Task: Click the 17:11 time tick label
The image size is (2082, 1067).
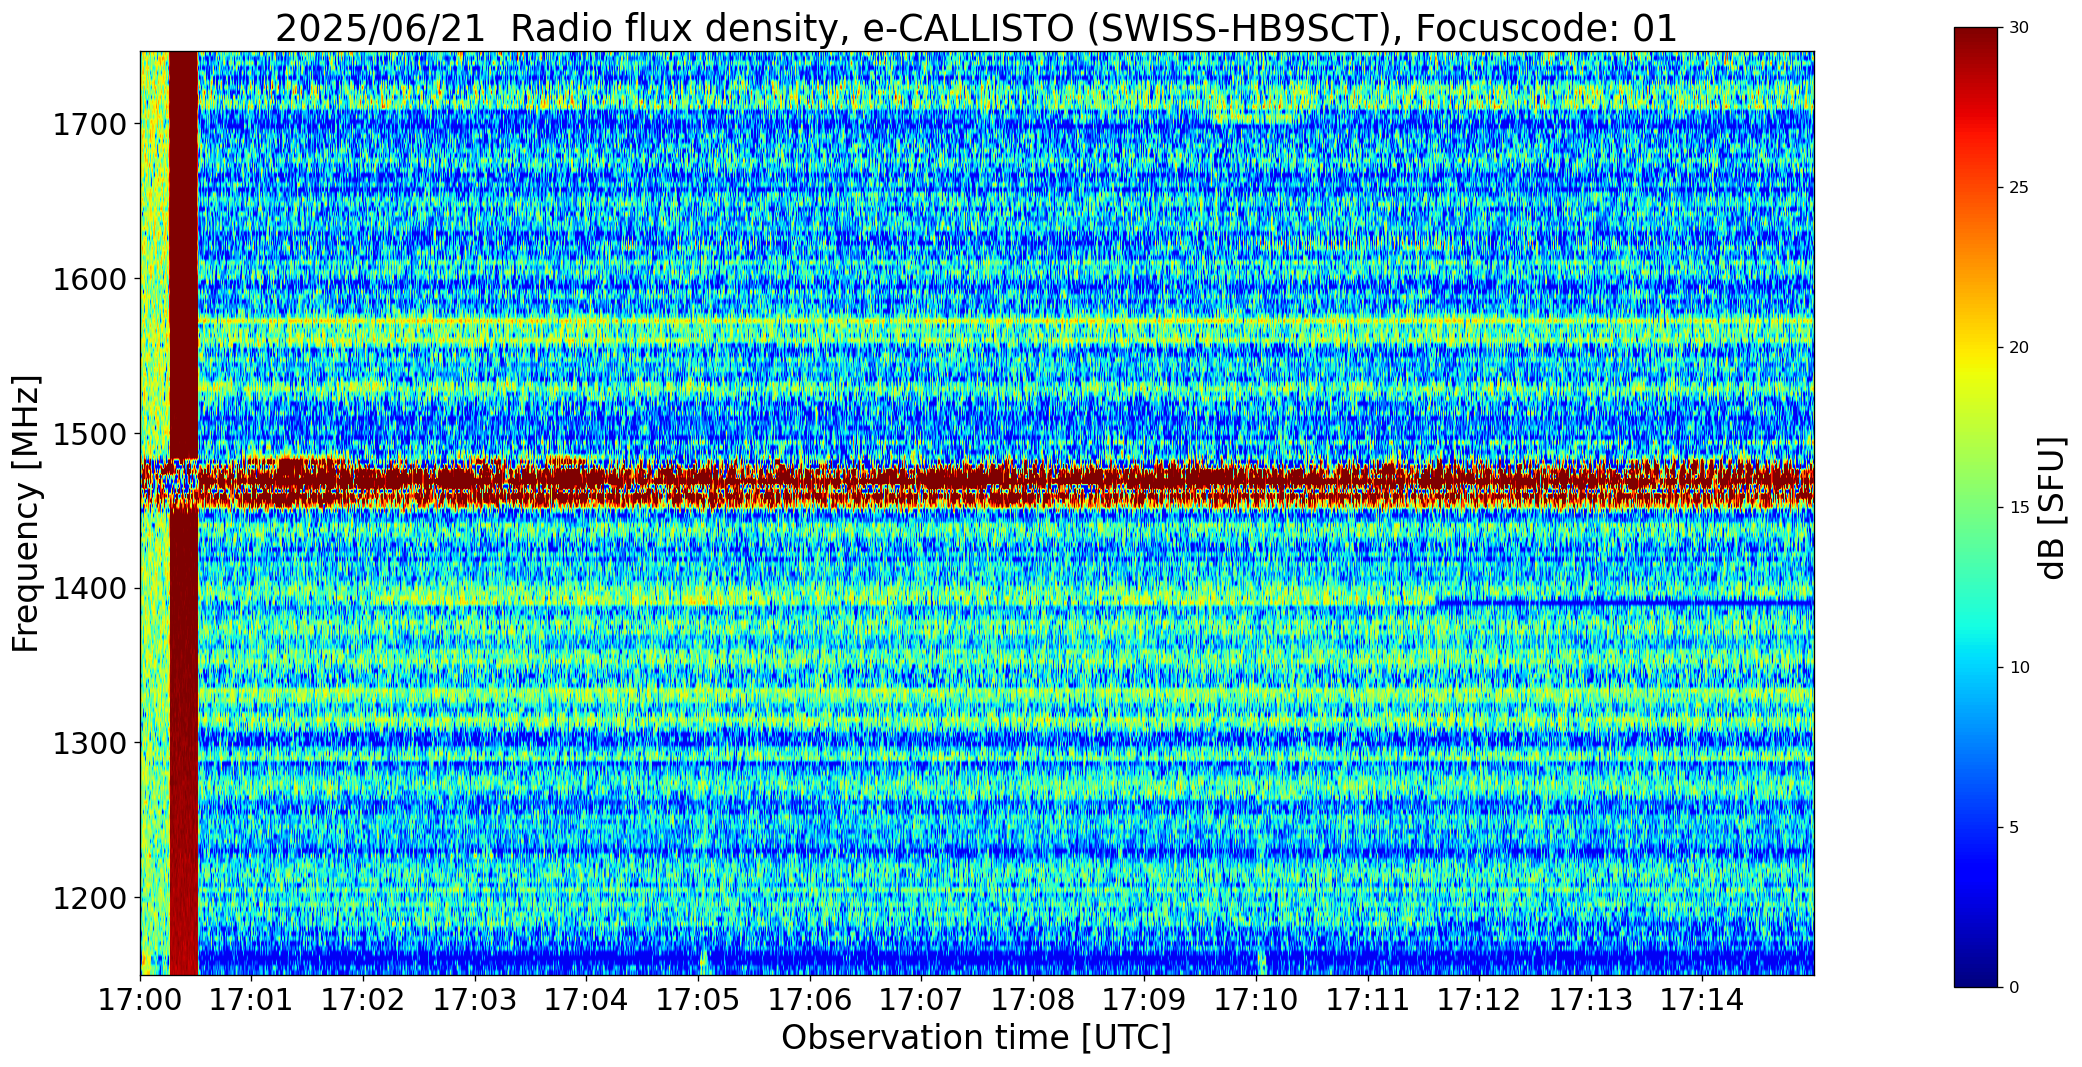Action: point(1368,1000)
